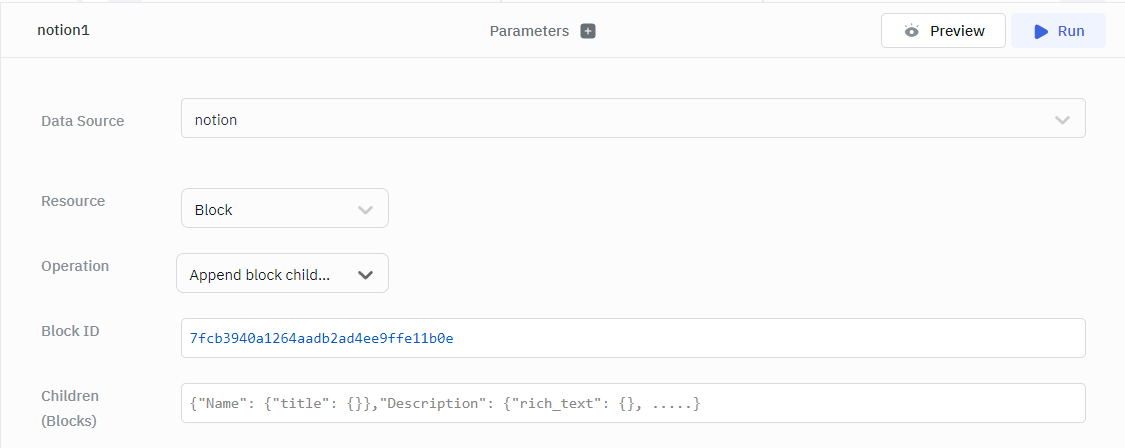Image resolution: width=1125 pixels, height=448 pixels.
Task: Click the eye icon in Preview
Action: coord(911,31)
